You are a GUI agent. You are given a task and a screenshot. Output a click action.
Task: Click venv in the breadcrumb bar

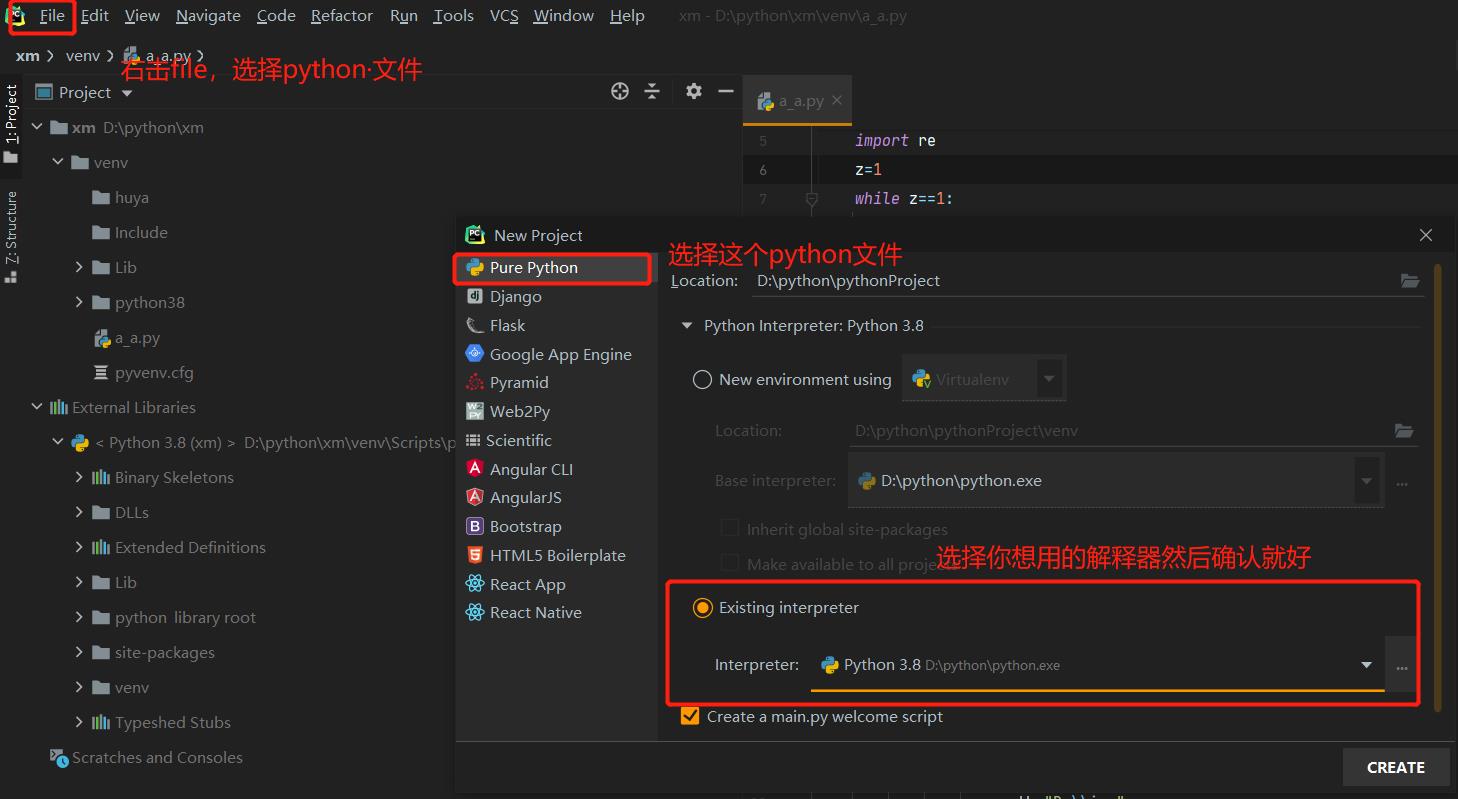pos(83,56)
